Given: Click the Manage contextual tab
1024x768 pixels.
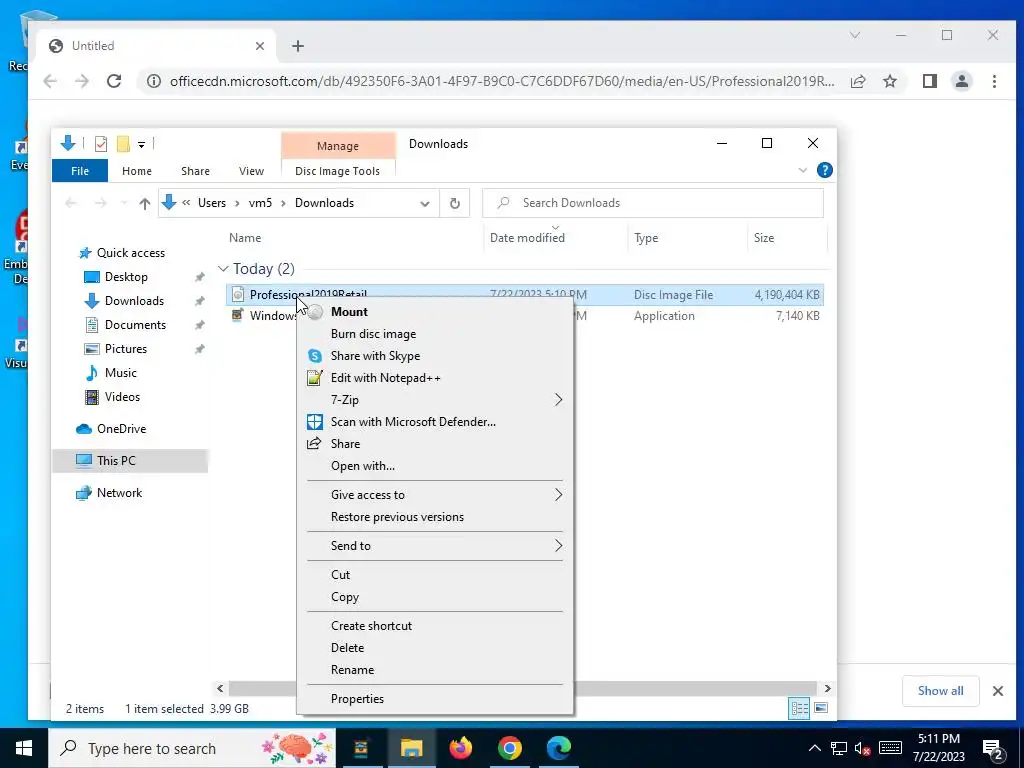Looking at the screenshot, I should tap(338, 146).
